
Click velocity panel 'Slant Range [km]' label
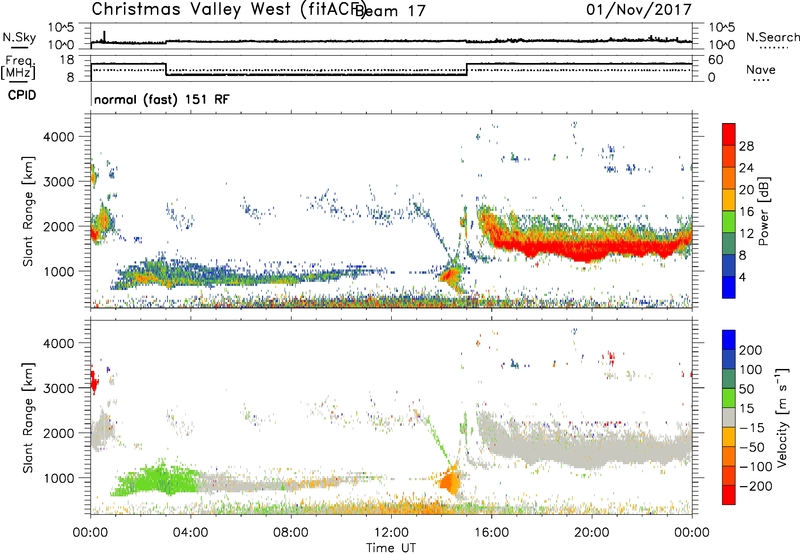pos(28,418)
